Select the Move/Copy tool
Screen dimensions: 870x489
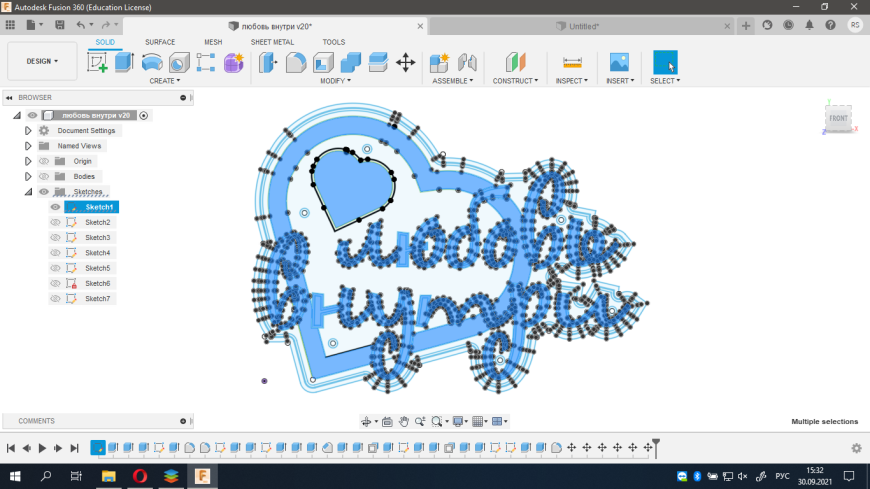[406, 62]
